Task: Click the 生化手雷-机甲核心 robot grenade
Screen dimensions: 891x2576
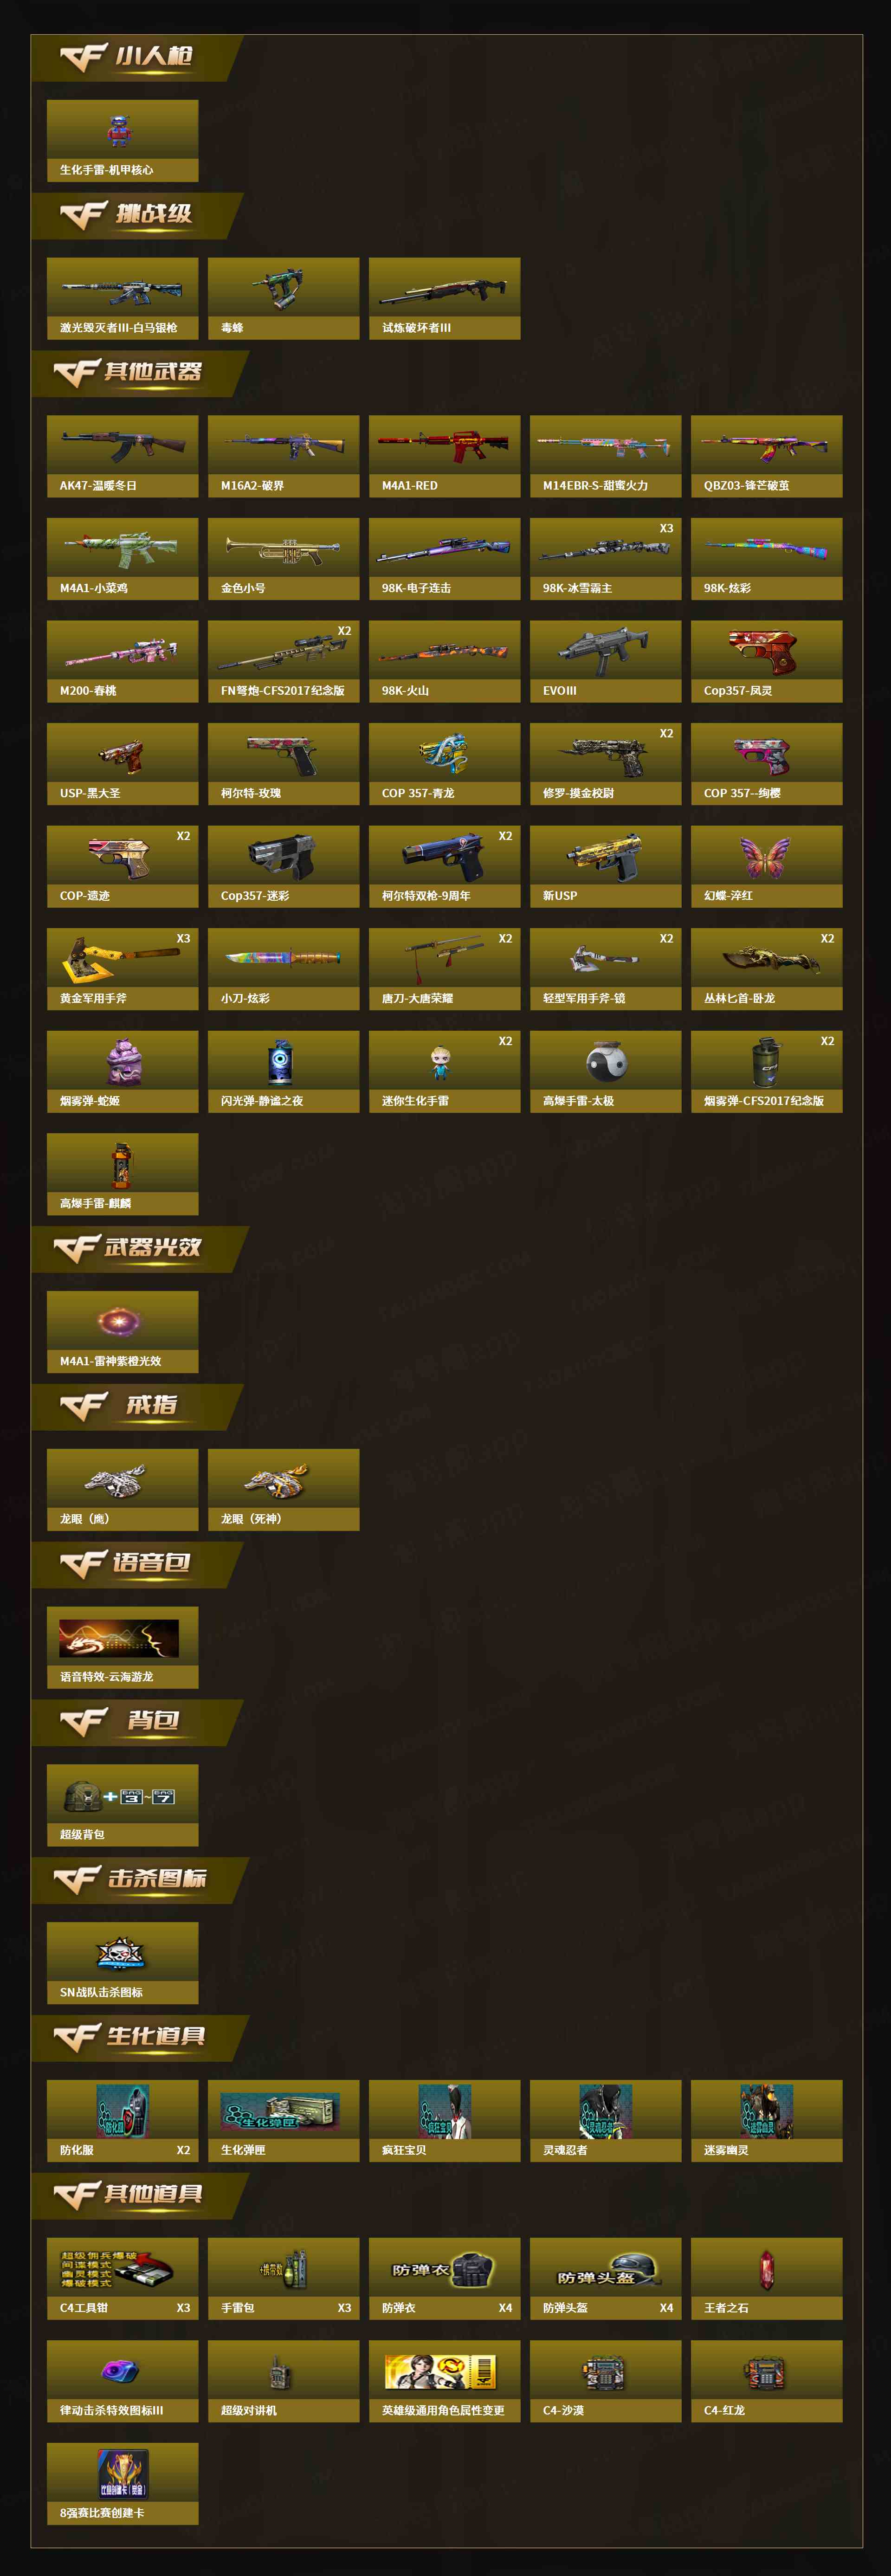Action: pos(122,140)
